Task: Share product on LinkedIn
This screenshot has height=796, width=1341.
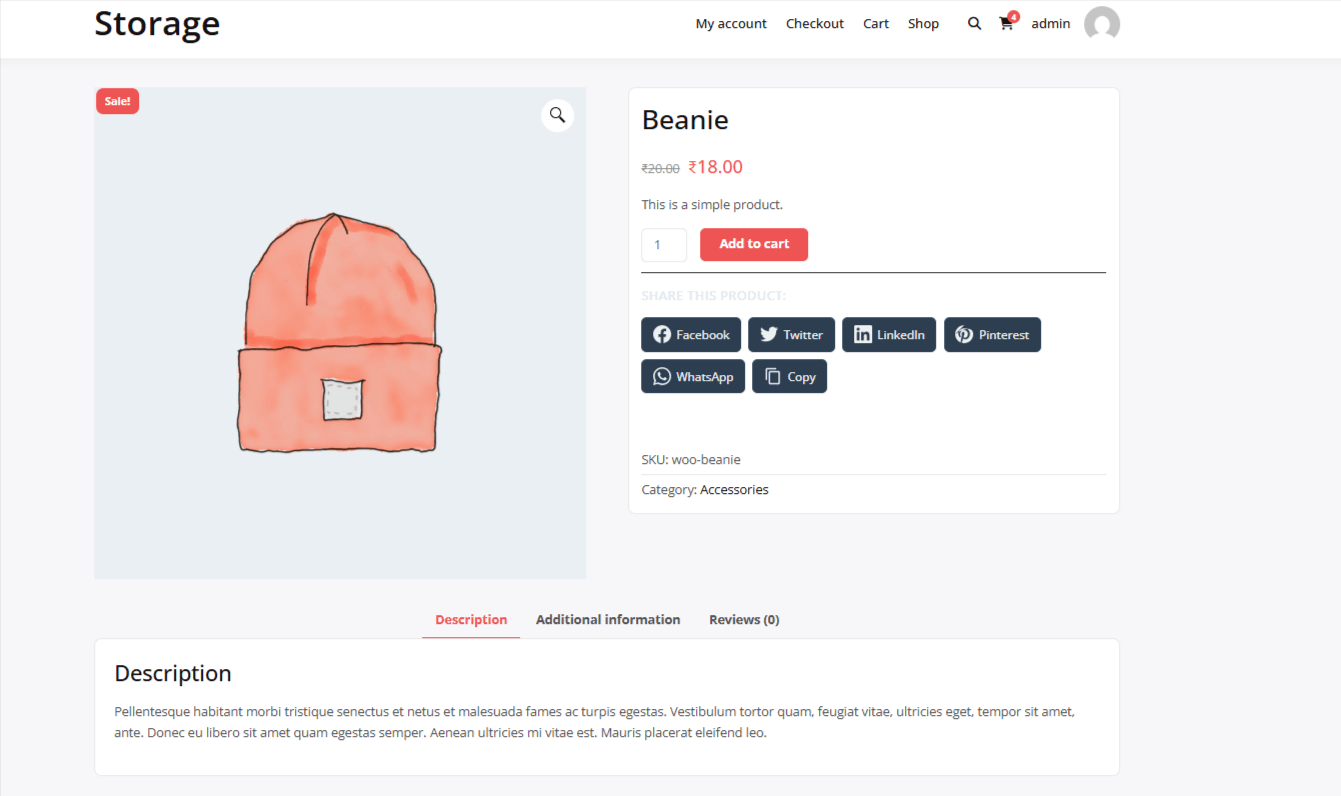Action: tap(889, 335)
